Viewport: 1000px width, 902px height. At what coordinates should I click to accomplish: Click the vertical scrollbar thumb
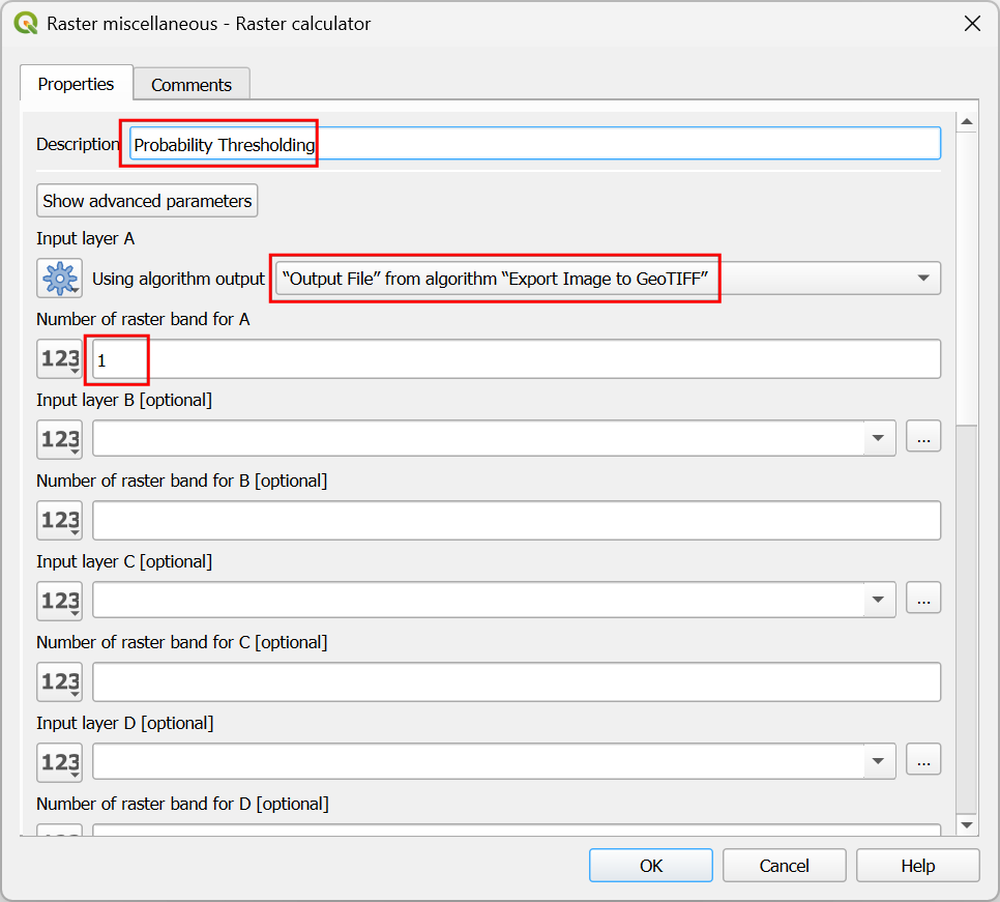pos(967,278)
